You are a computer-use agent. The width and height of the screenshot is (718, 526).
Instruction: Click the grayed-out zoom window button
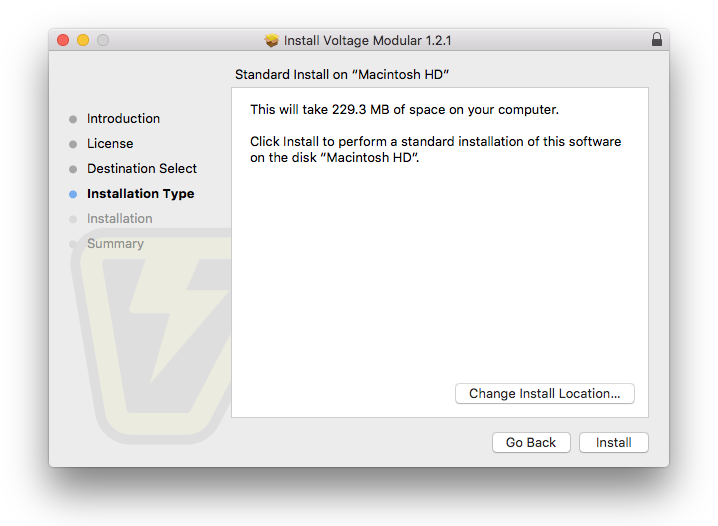103,40
